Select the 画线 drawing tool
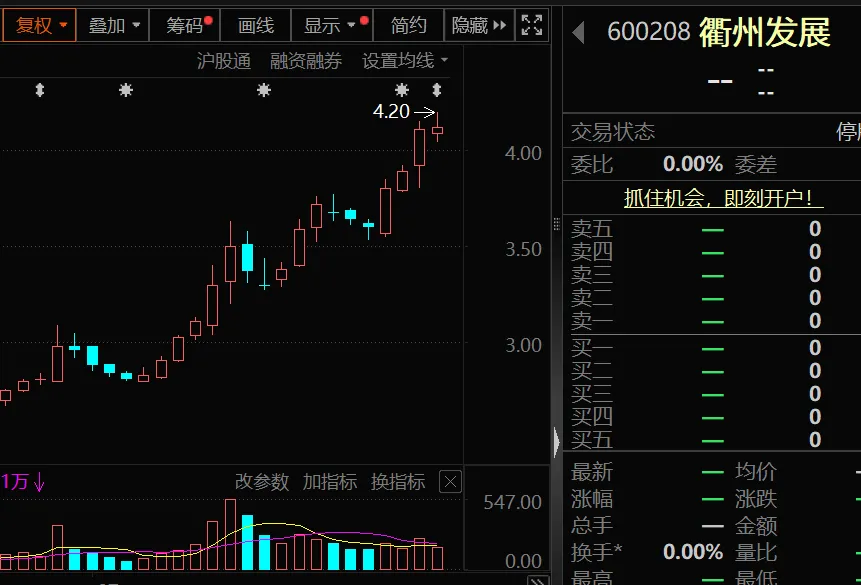Viewport: 861px width, 585px height. point(256,25)
